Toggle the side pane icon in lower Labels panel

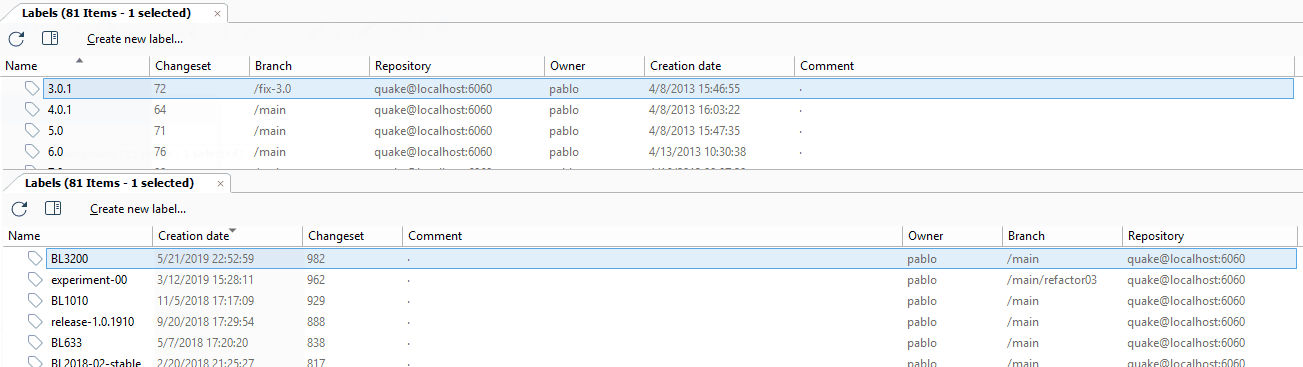pos(53,209)
